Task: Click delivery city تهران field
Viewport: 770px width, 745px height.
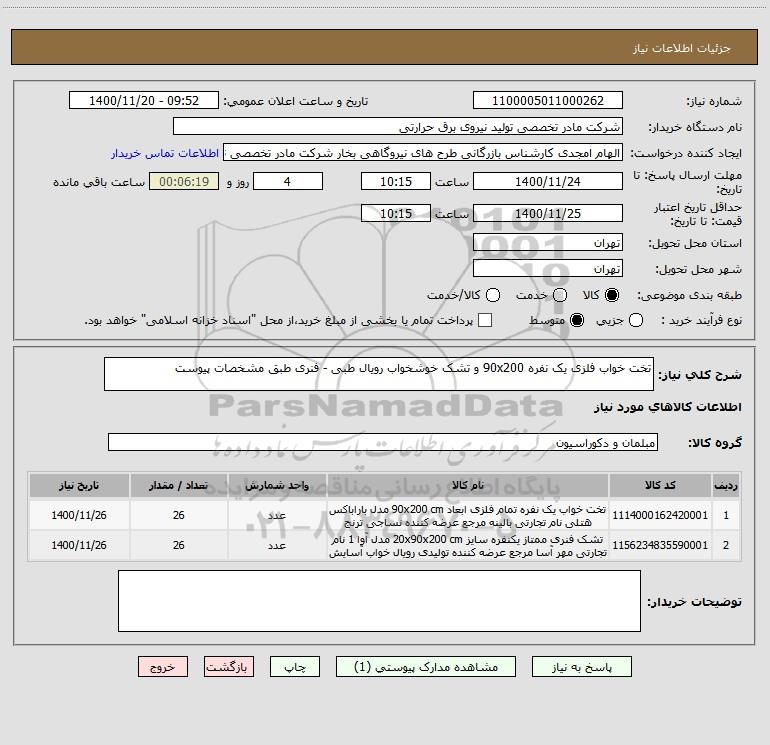Action: pos(548,269)
